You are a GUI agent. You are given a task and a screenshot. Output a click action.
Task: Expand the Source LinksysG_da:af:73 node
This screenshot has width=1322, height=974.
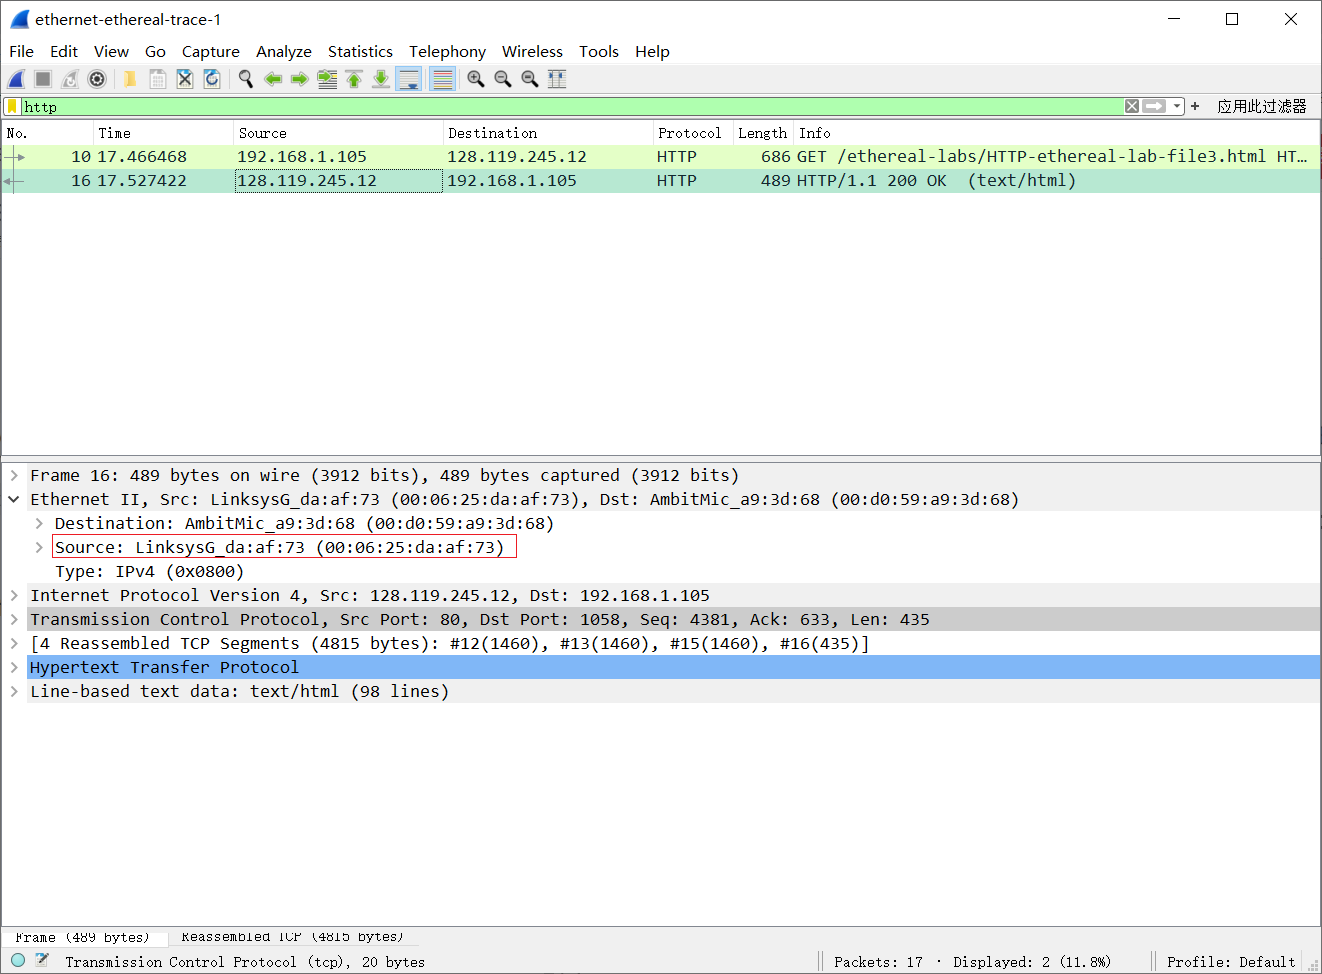pyautogui.click(x=38, y=547)
